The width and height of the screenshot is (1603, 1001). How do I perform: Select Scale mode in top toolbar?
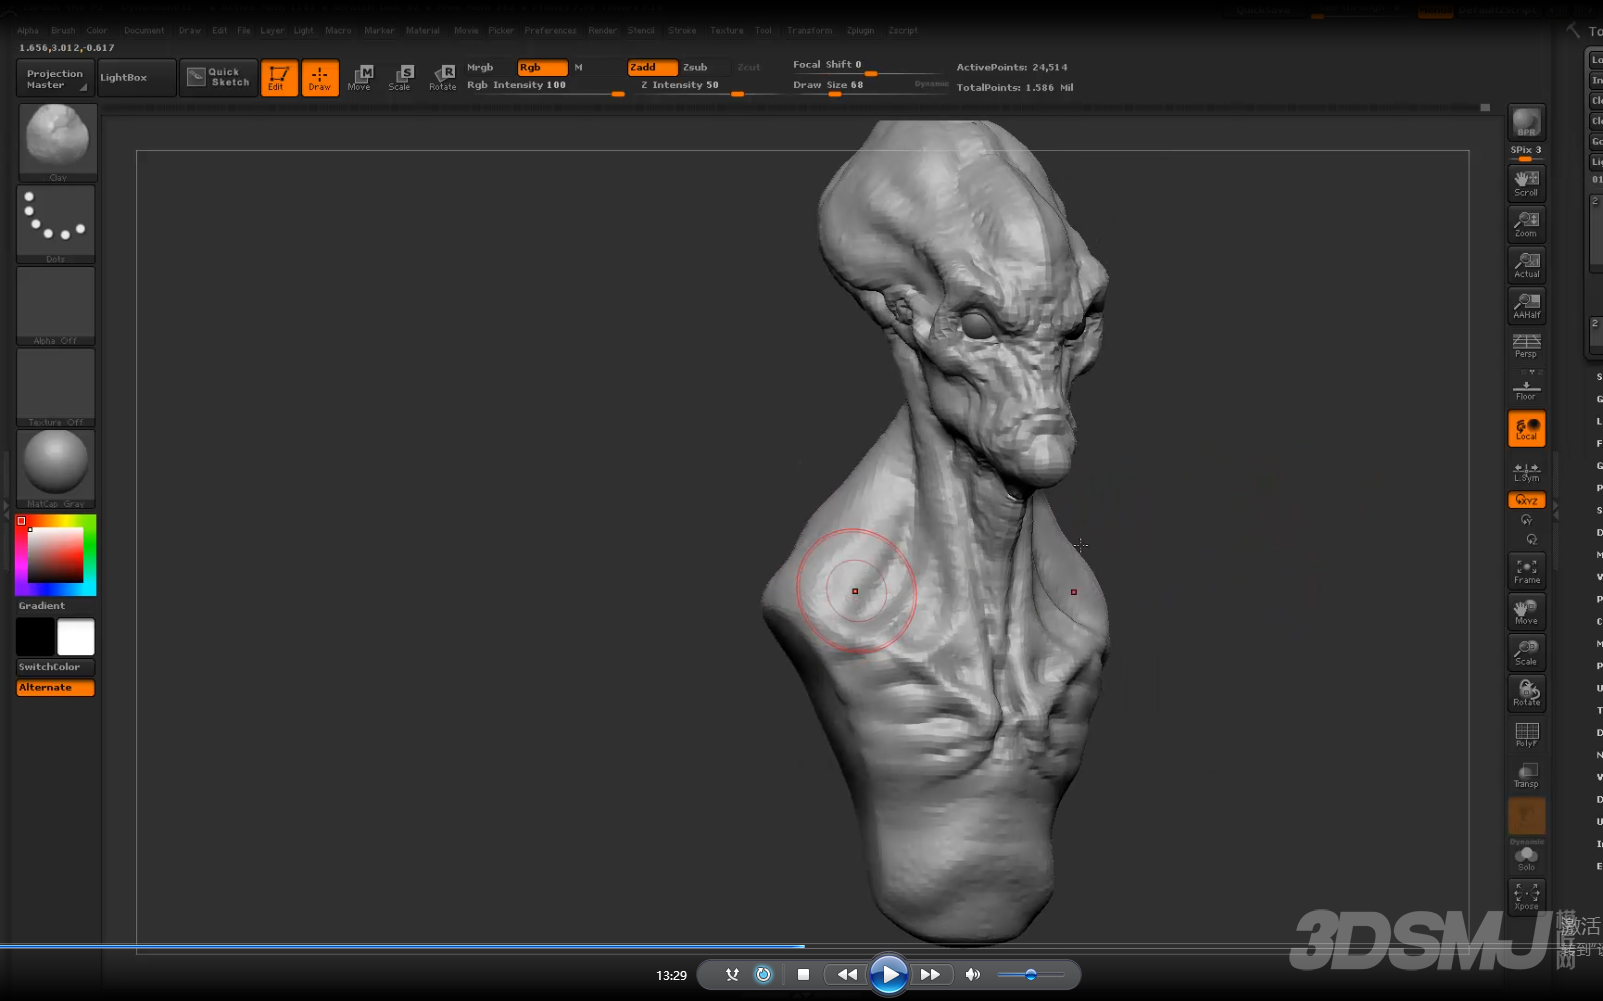[x=400, y=78]
